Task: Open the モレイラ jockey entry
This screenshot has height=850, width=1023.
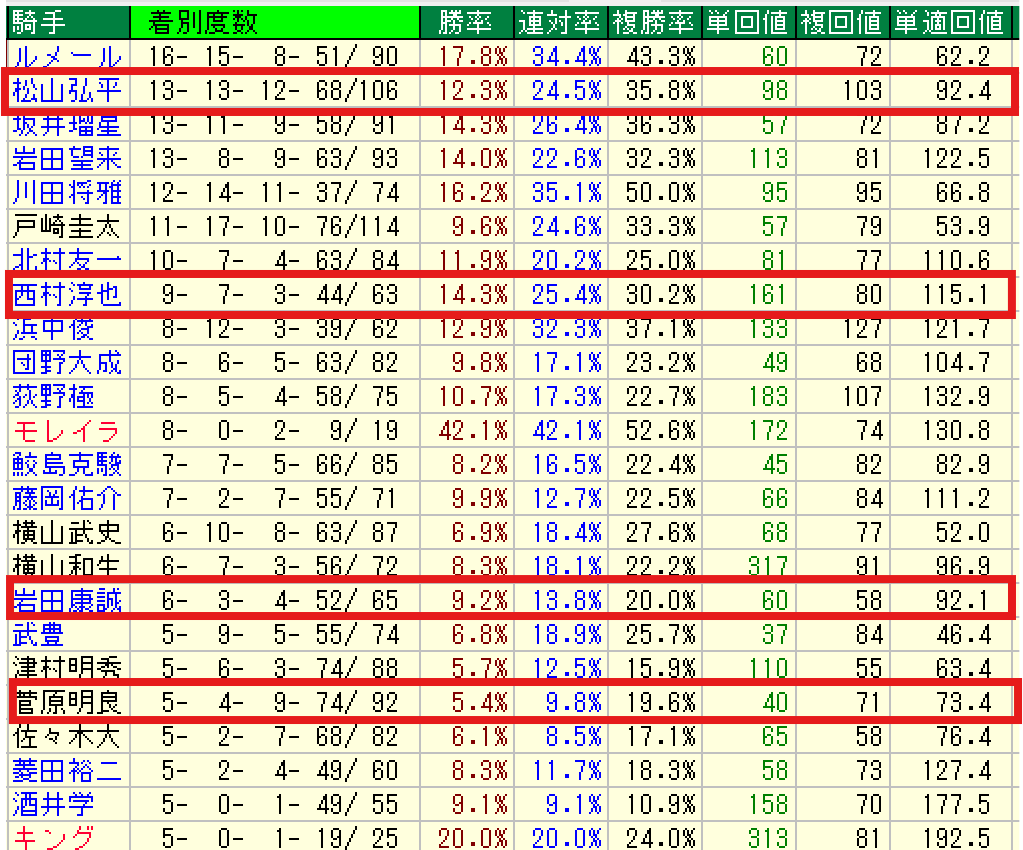Action: coord(67,431)
